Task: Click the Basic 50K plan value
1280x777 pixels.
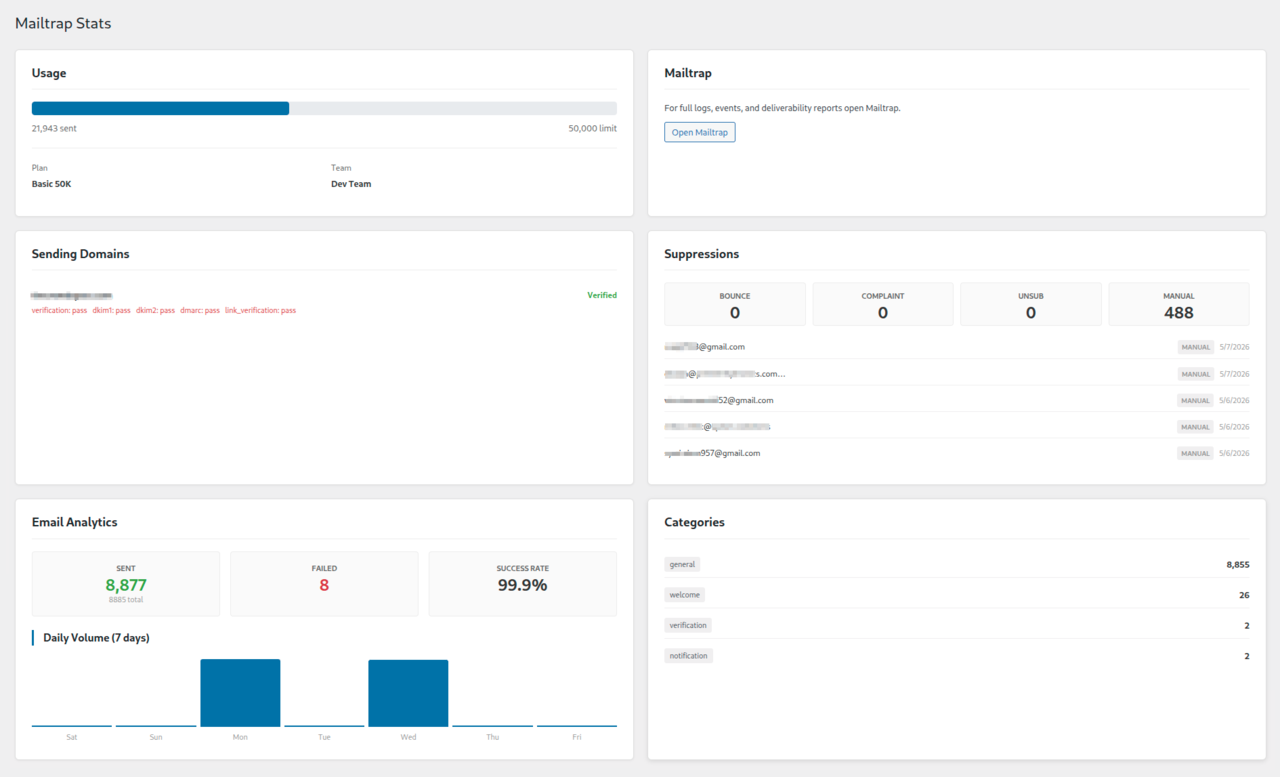Action: click(51, 184)
